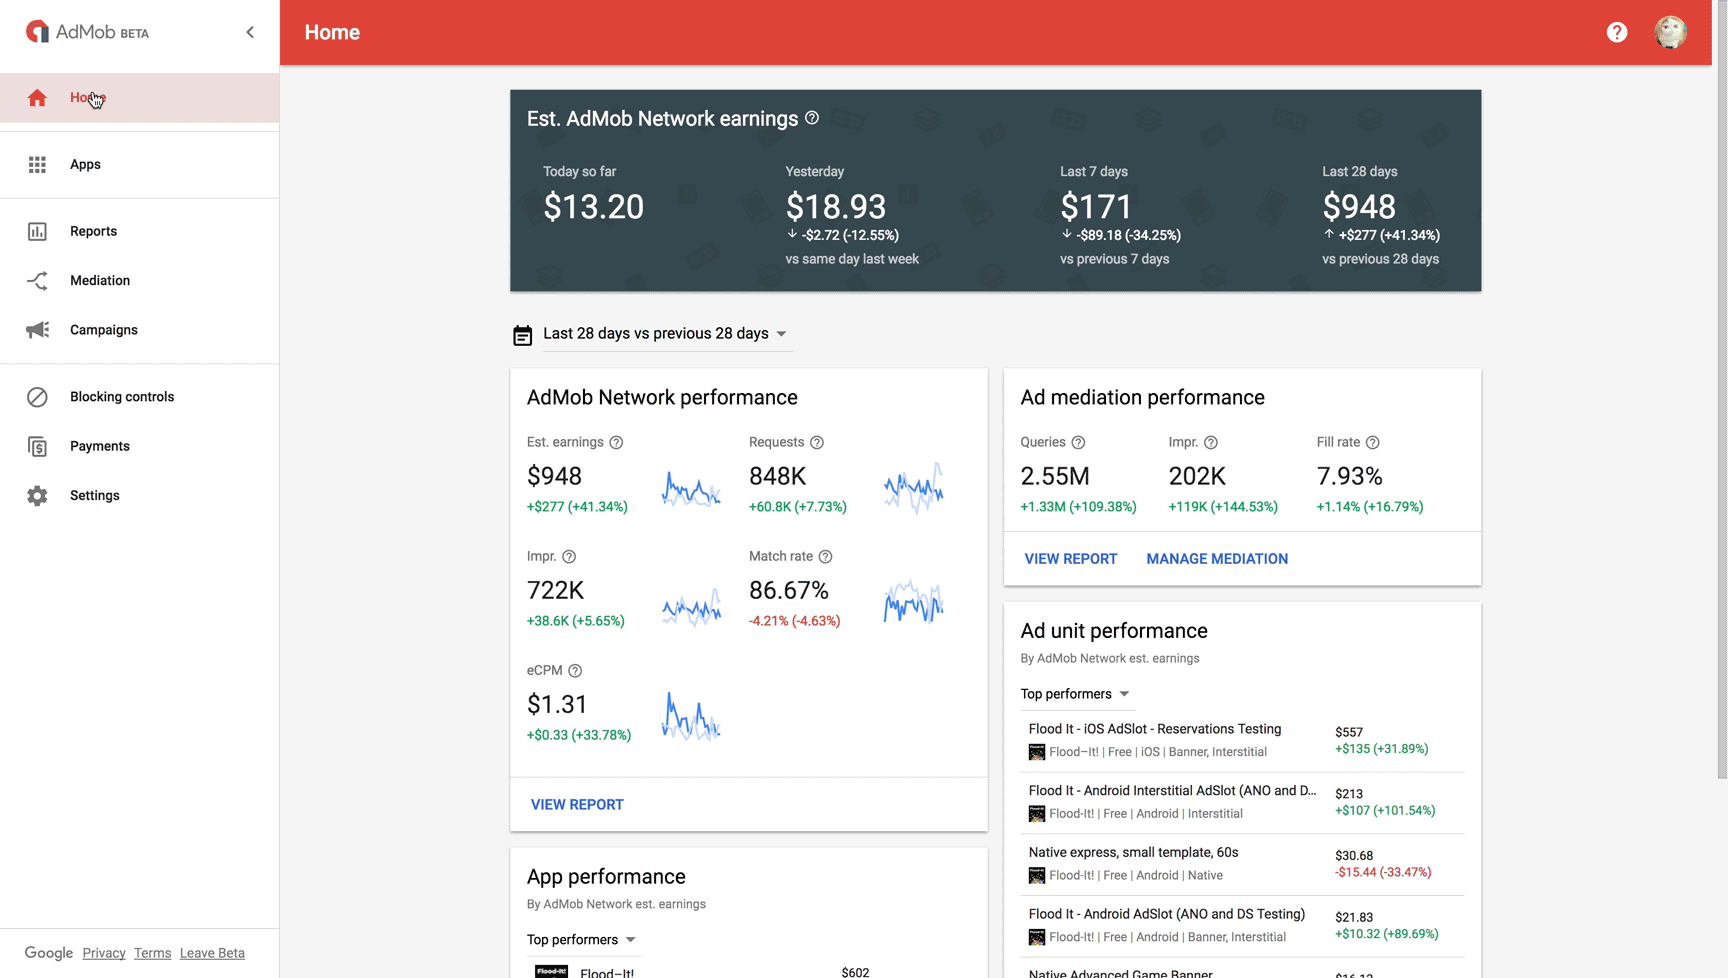
Task: Open Top performers dropdown under App performance
Action: [x=581, y=940]
